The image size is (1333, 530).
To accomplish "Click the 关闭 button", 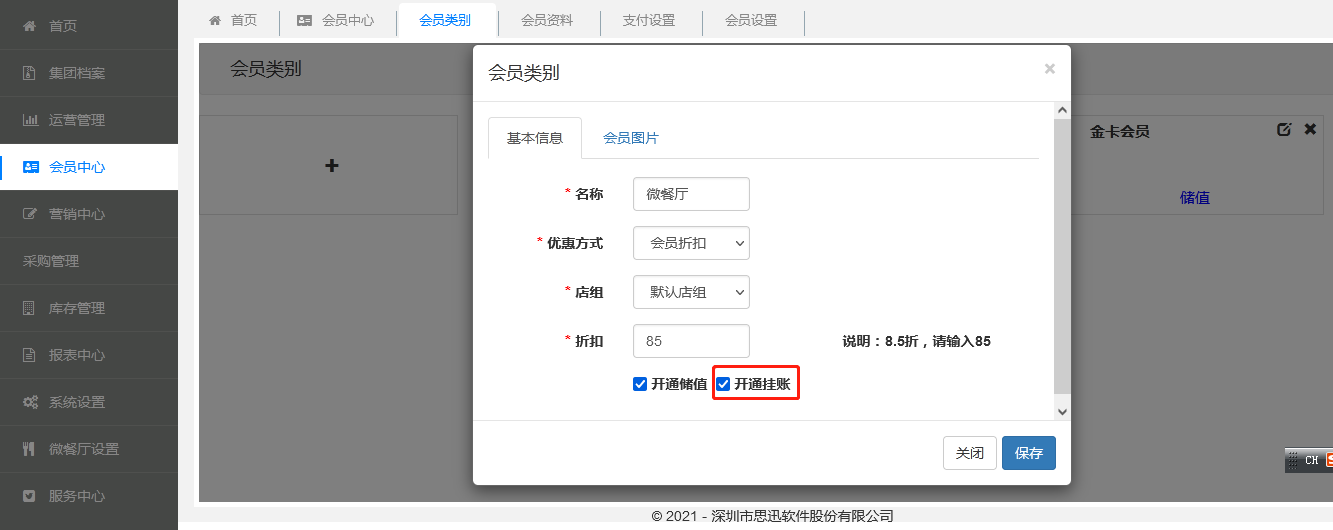I will pos(969,453).
